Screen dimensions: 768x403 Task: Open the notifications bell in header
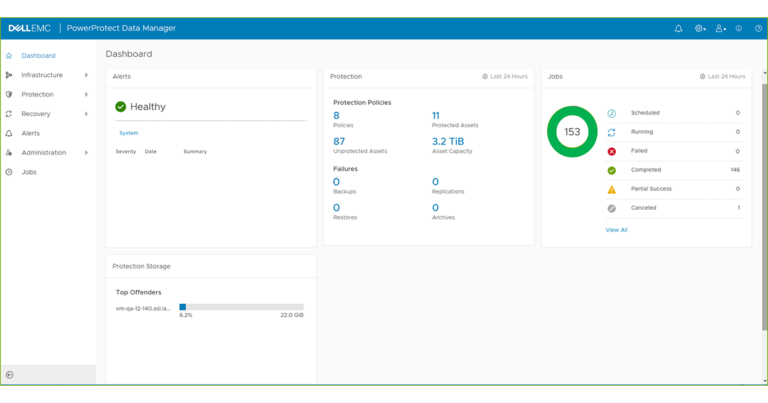click(678, 28)
